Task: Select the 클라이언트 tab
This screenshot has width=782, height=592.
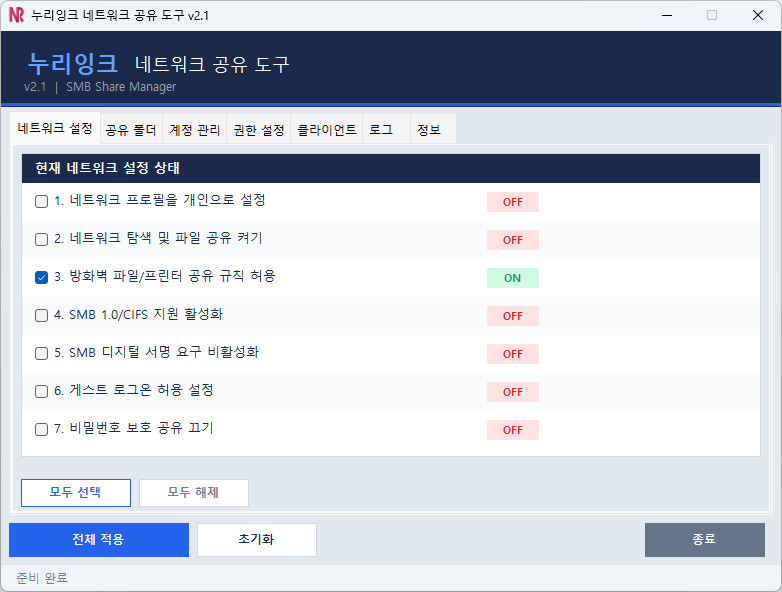Action: click(x=327, y=130)
